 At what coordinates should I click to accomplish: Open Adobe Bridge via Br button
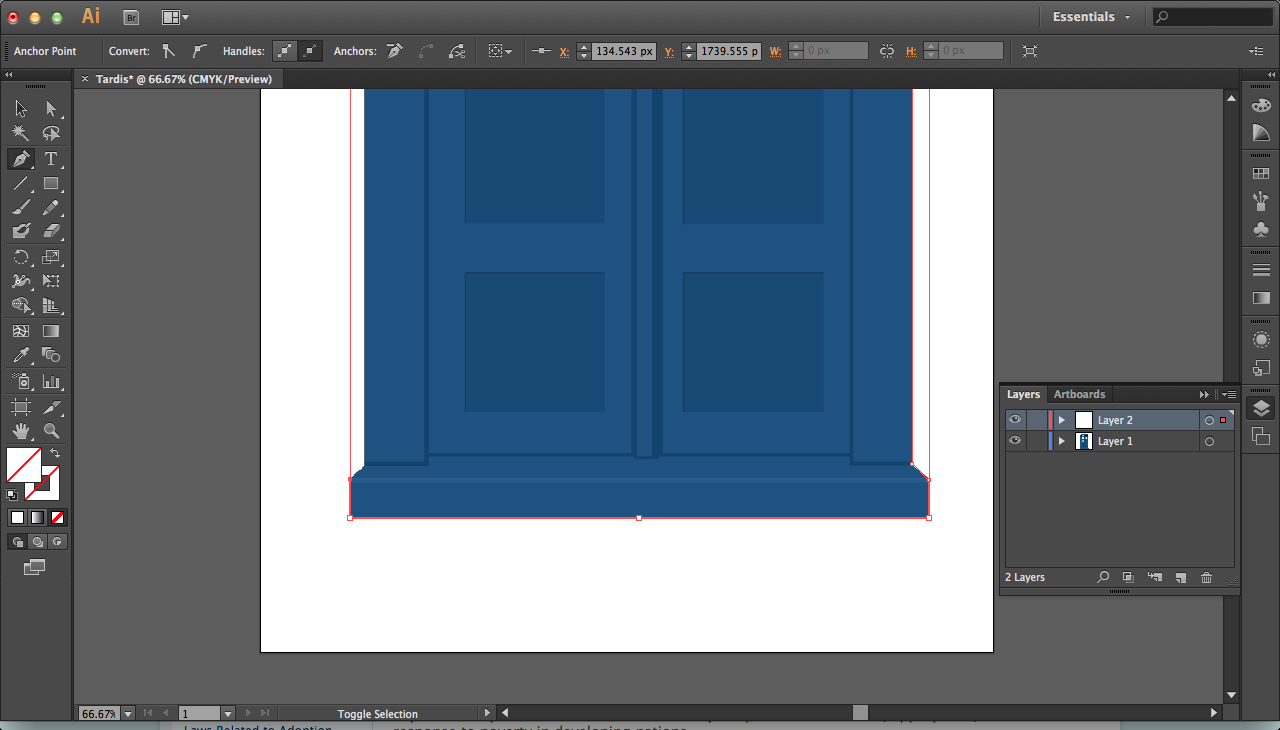(x=131, y=17)
